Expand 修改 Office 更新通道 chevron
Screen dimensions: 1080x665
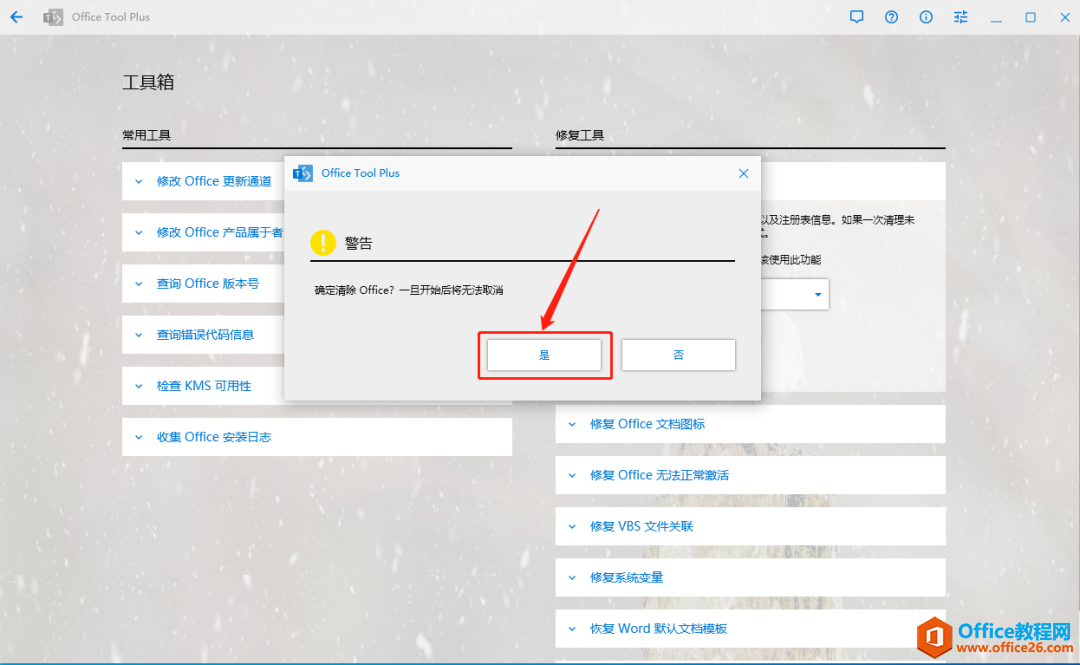coord(139,181)
